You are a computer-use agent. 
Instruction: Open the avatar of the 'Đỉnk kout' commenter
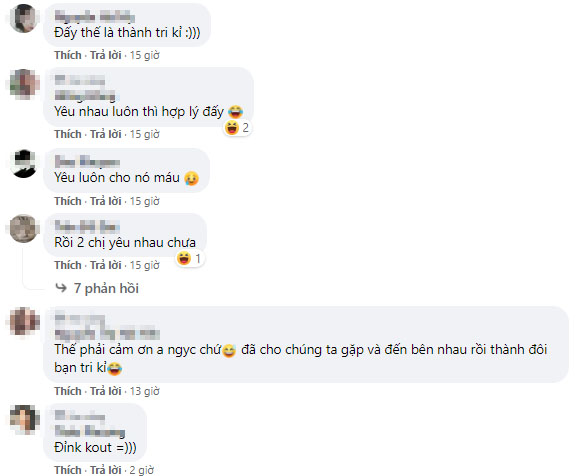click(24, 419)
